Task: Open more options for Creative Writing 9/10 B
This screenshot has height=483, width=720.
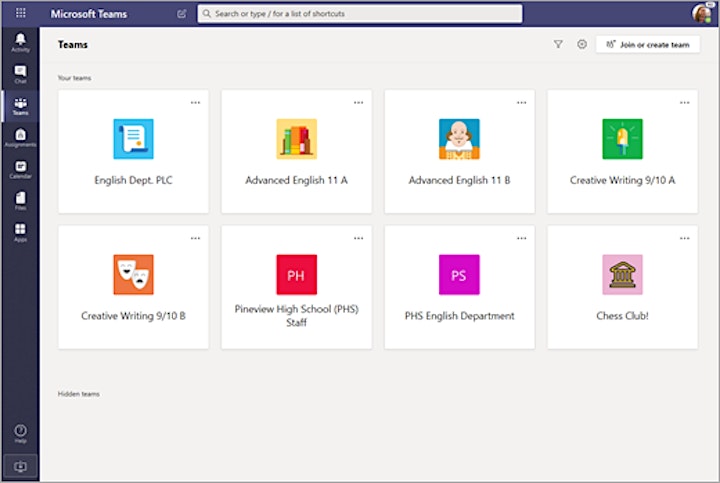Action: tap(195, 238)
